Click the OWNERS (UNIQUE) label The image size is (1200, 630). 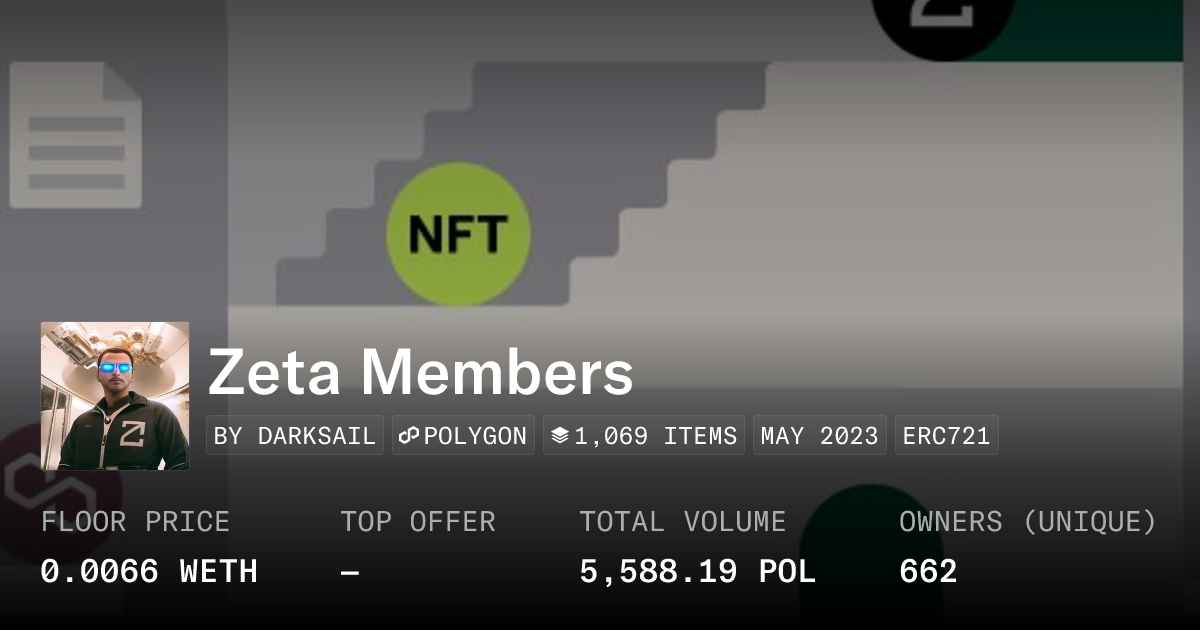[1027, 522]
